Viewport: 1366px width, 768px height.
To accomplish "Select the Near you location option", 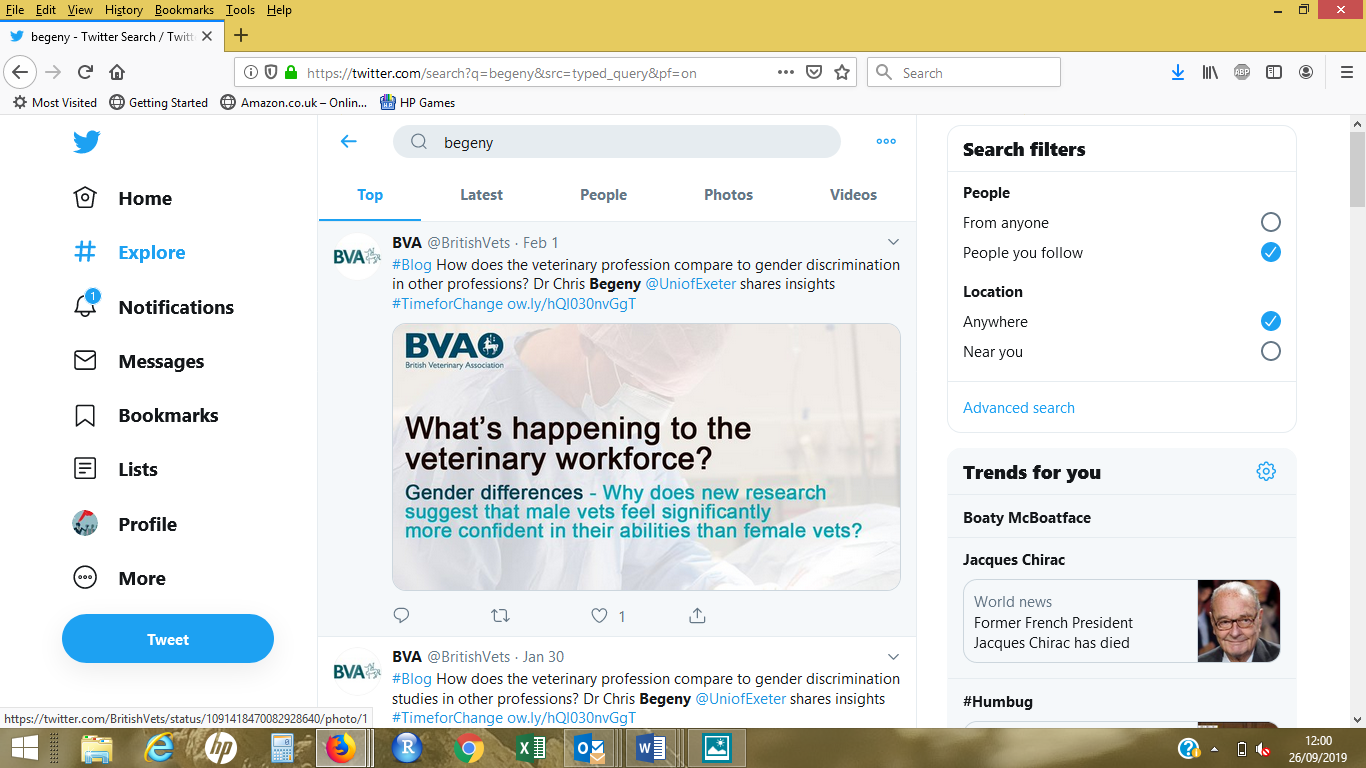I will point(1270,351).
